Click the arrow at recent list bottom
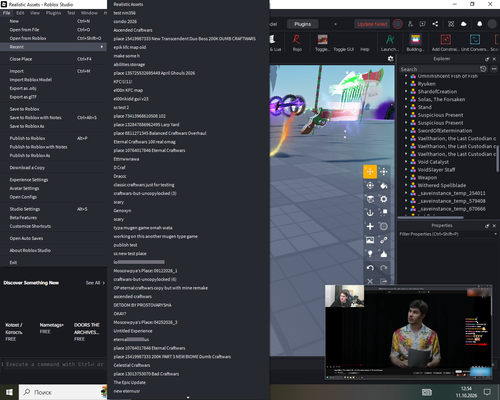 pos(188,397)
